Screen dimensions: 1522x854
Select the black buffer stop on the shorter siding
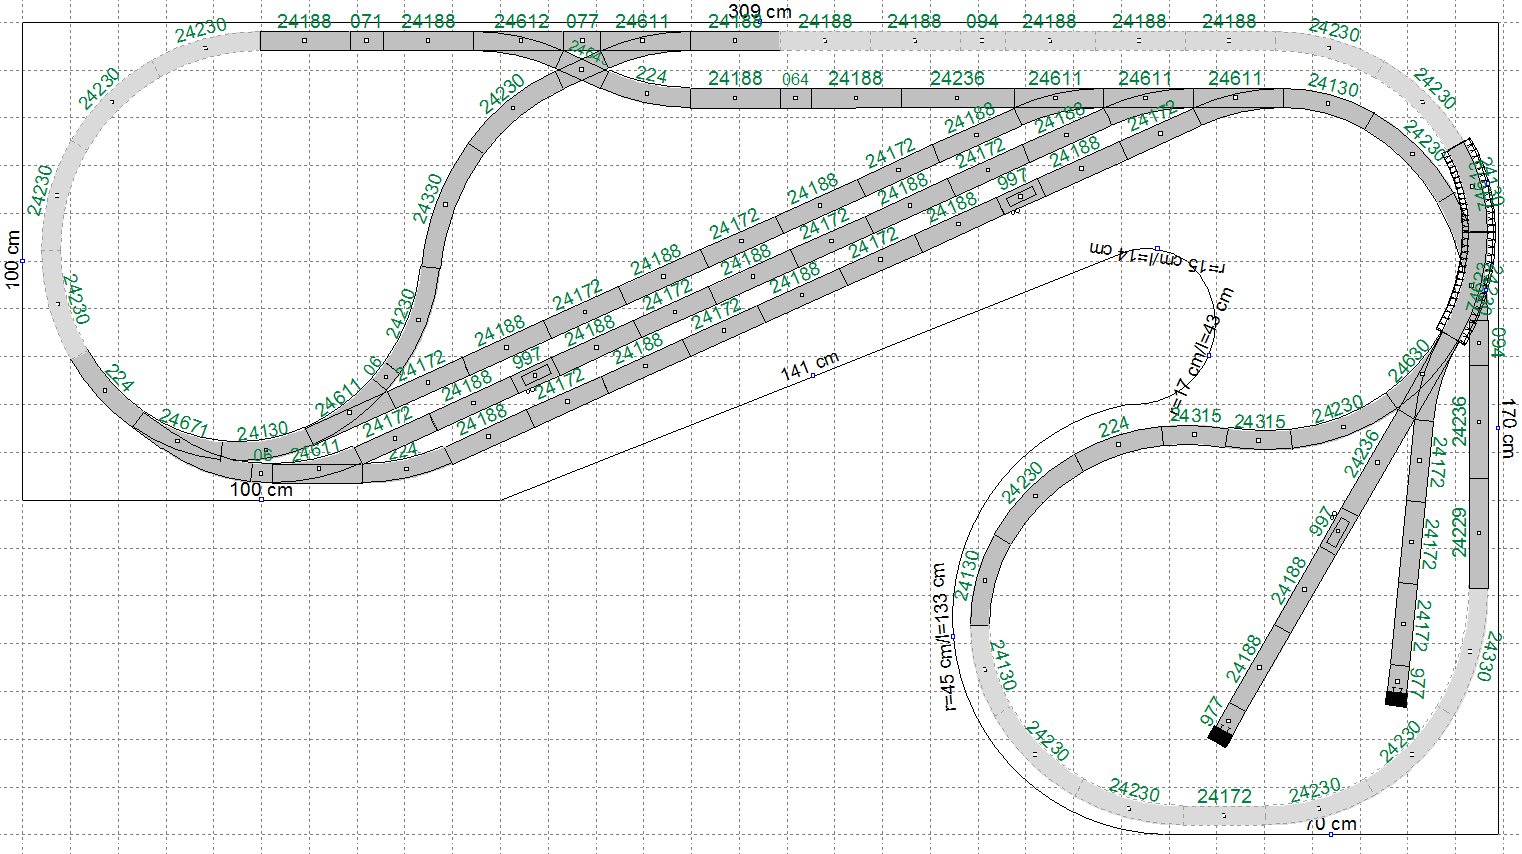tap(1396, 699)
